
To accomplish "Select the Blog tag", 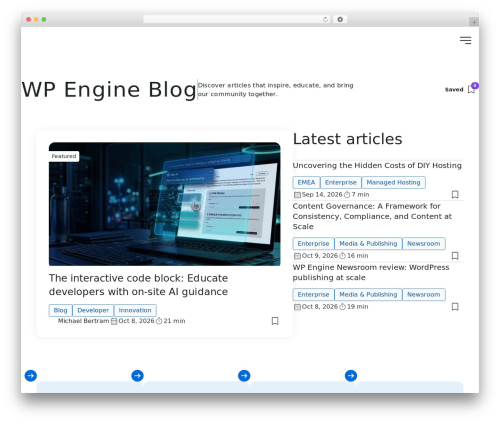I will coord(60,310).
